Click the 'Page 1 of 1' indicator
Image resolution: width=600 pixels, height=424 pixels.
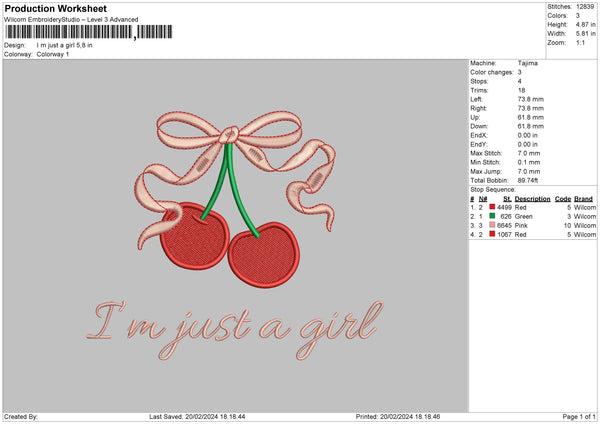pos(579,416)
